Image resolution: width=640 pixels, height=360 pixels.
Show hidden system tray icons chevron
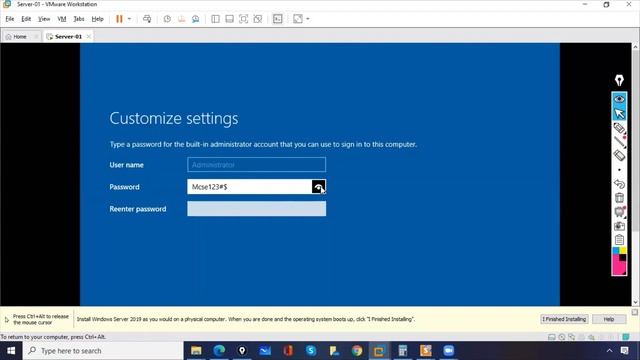609,351
